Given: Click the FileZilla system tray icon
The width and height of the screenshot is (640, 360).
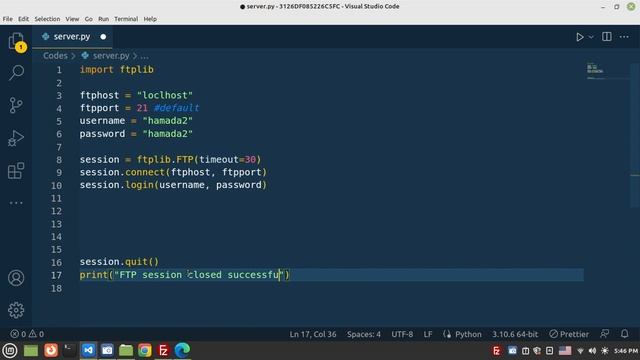Looking at the screenshot, I should [497, 351].
